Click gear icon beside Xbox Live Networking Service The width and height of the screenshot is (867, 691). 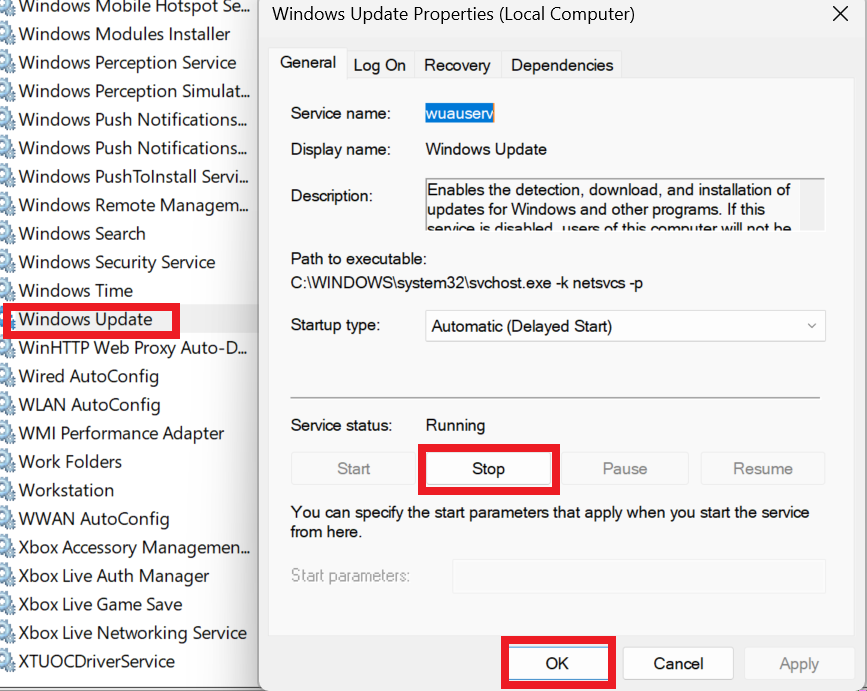tap(7, 633)
